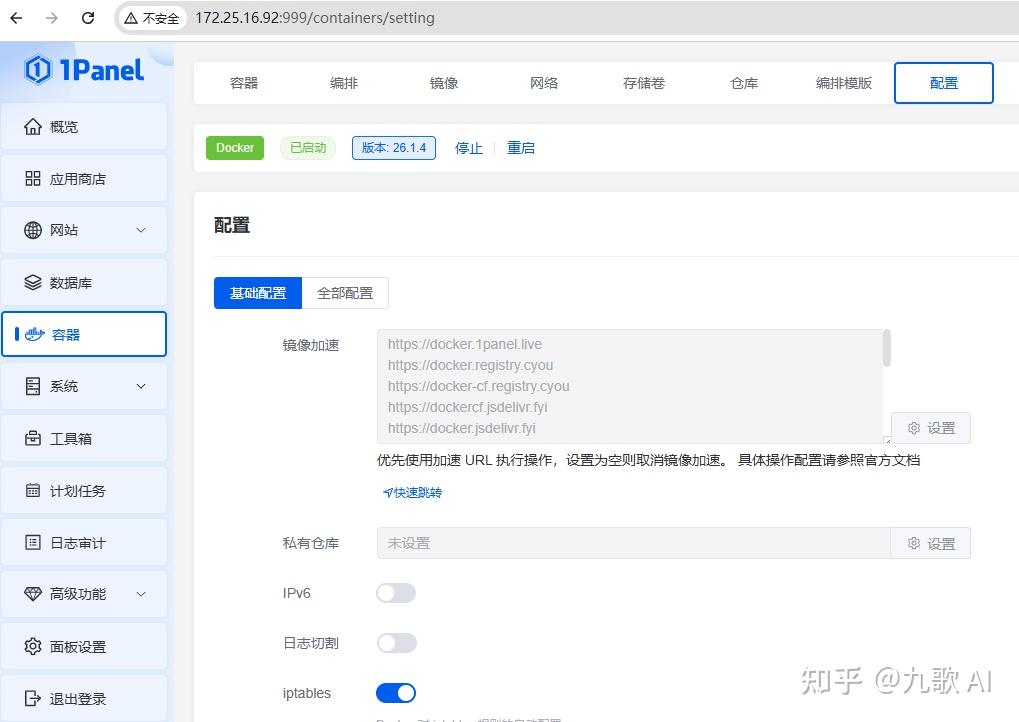Switch to the 编排 tab

(x=344, y=83)
